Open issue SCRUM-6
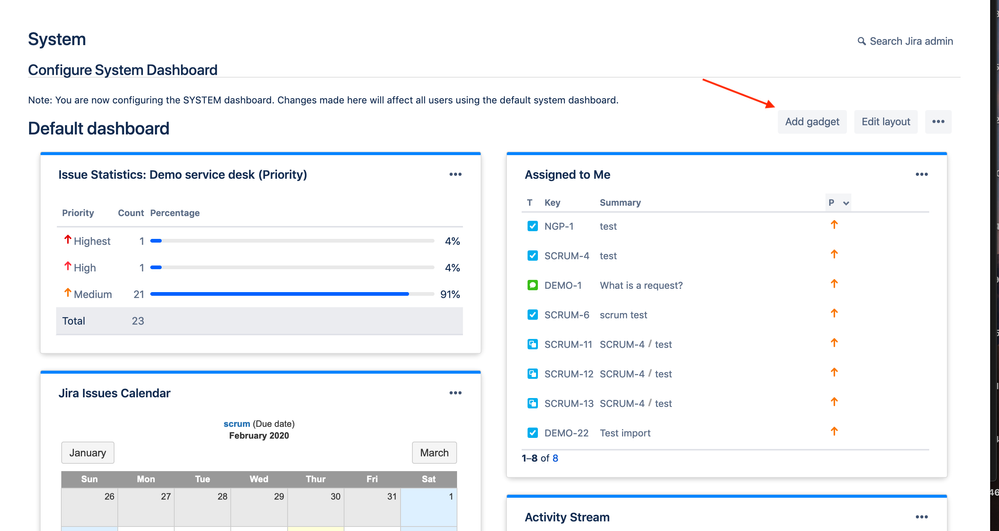 [566, 315]
